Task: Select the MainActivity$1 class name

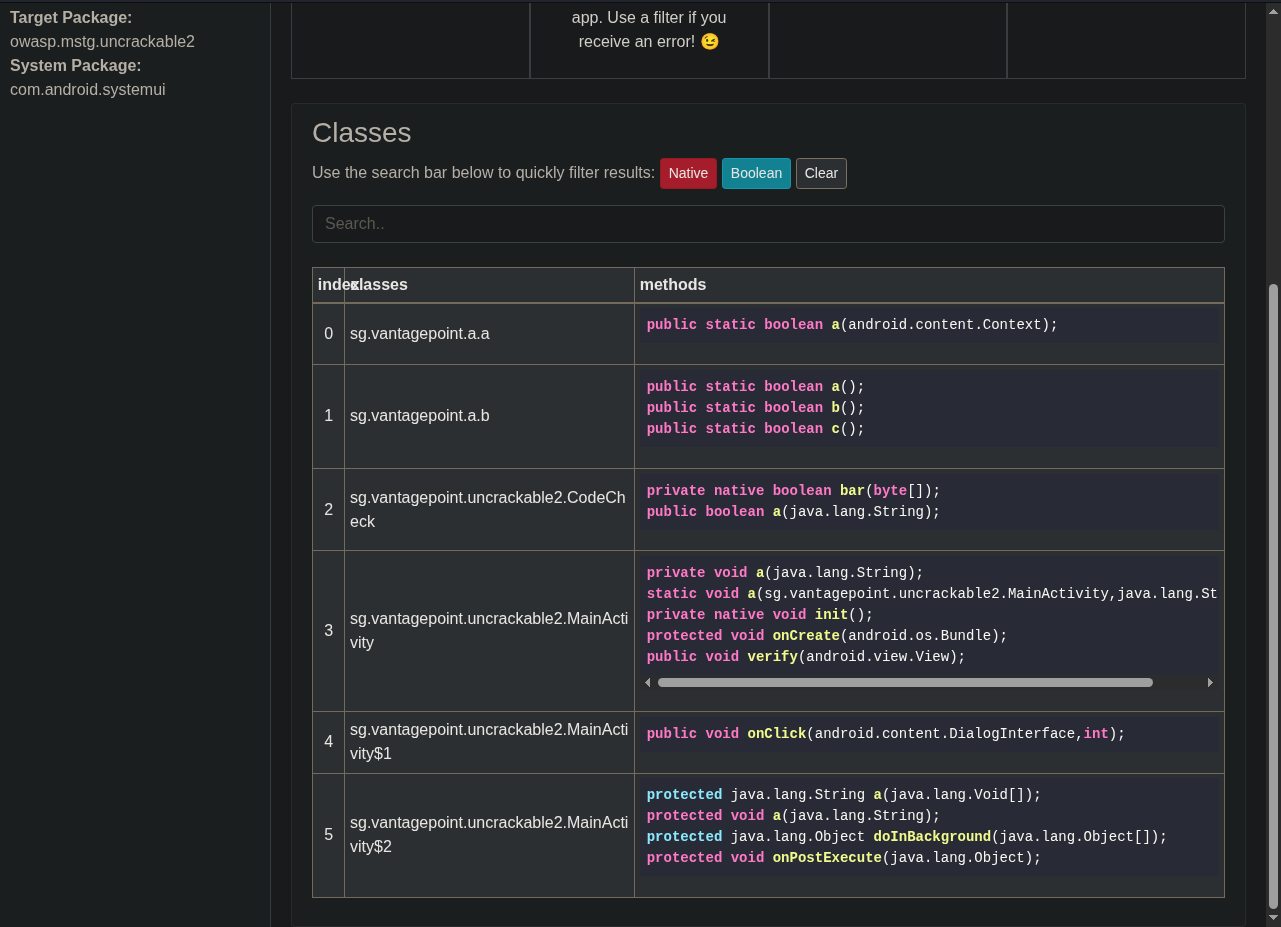Action: click(487, 742)
